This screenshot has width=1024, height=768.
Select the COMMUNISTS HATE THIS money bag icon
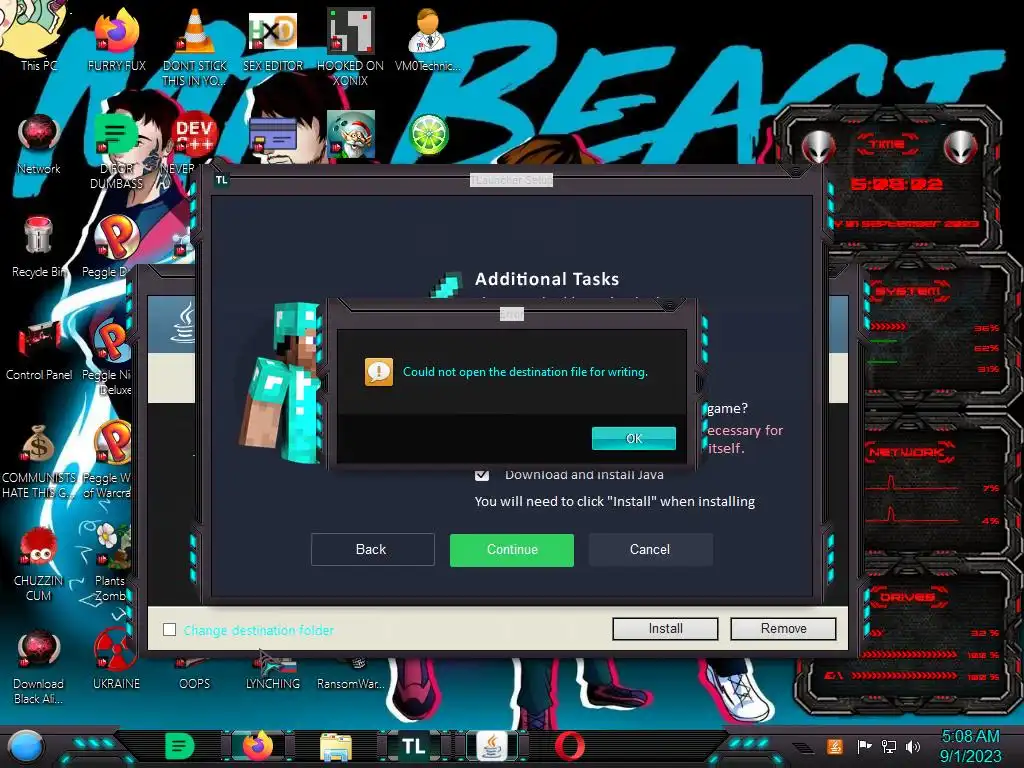(39, 460)
